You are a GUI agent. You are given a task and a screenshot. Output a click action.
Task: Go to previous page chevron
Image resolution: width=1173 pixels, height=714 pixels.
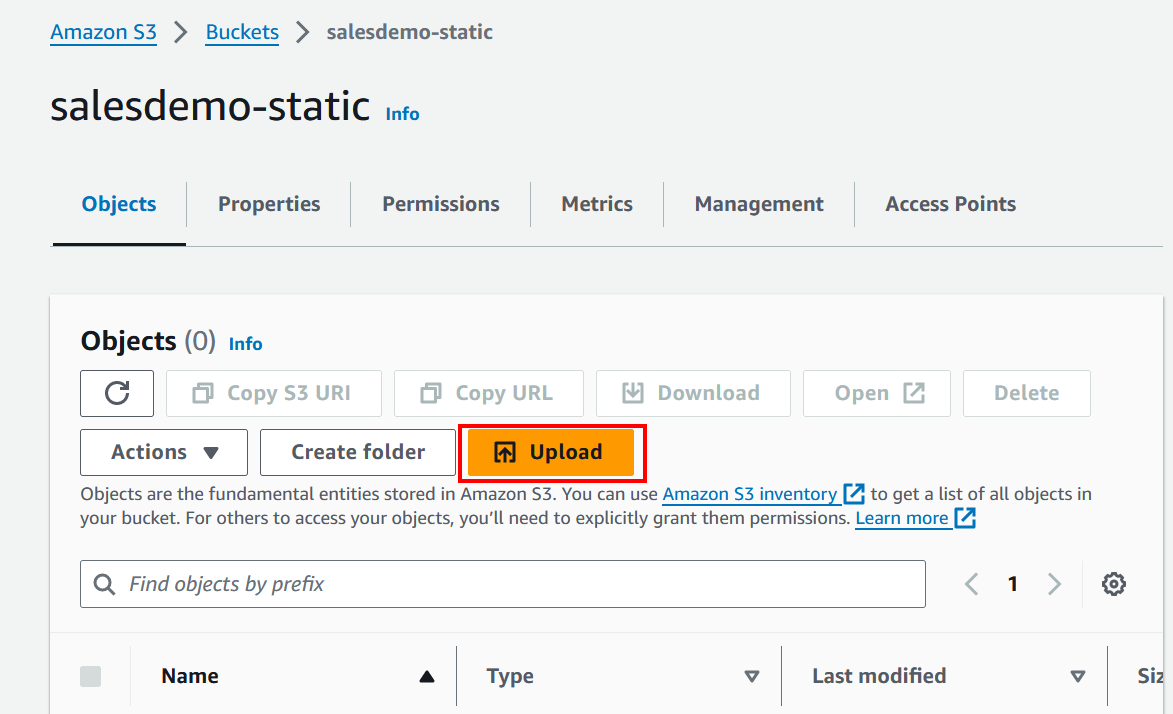pyautogui.click(x=971, y=584)
